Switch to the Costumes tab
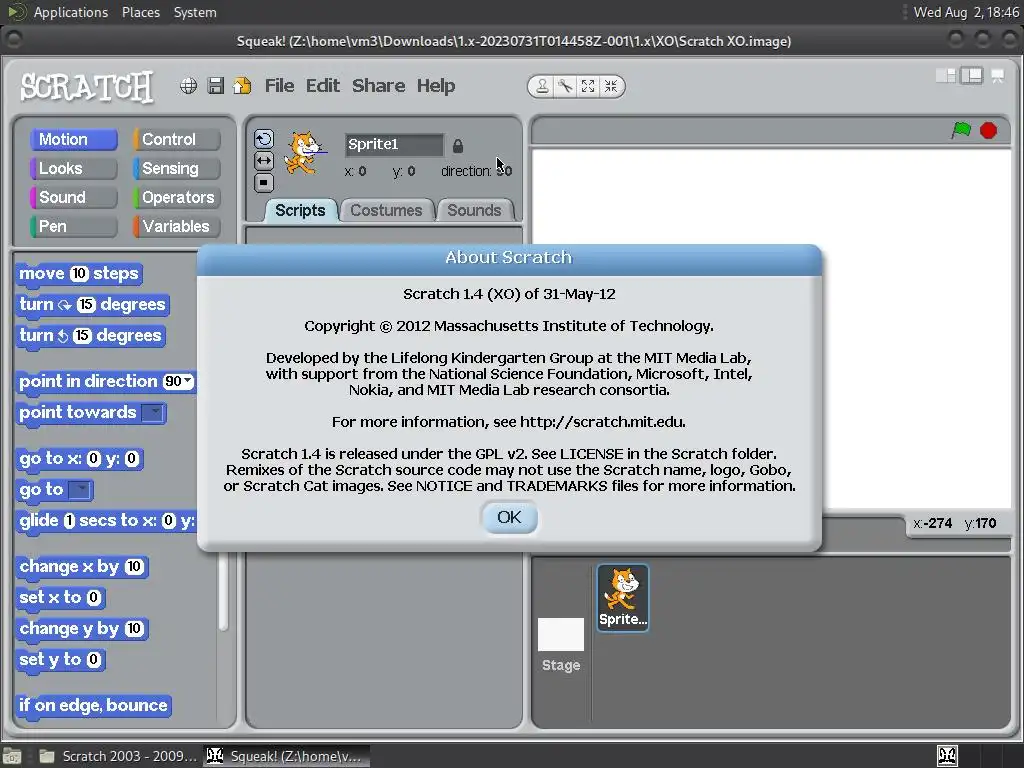 386,210
